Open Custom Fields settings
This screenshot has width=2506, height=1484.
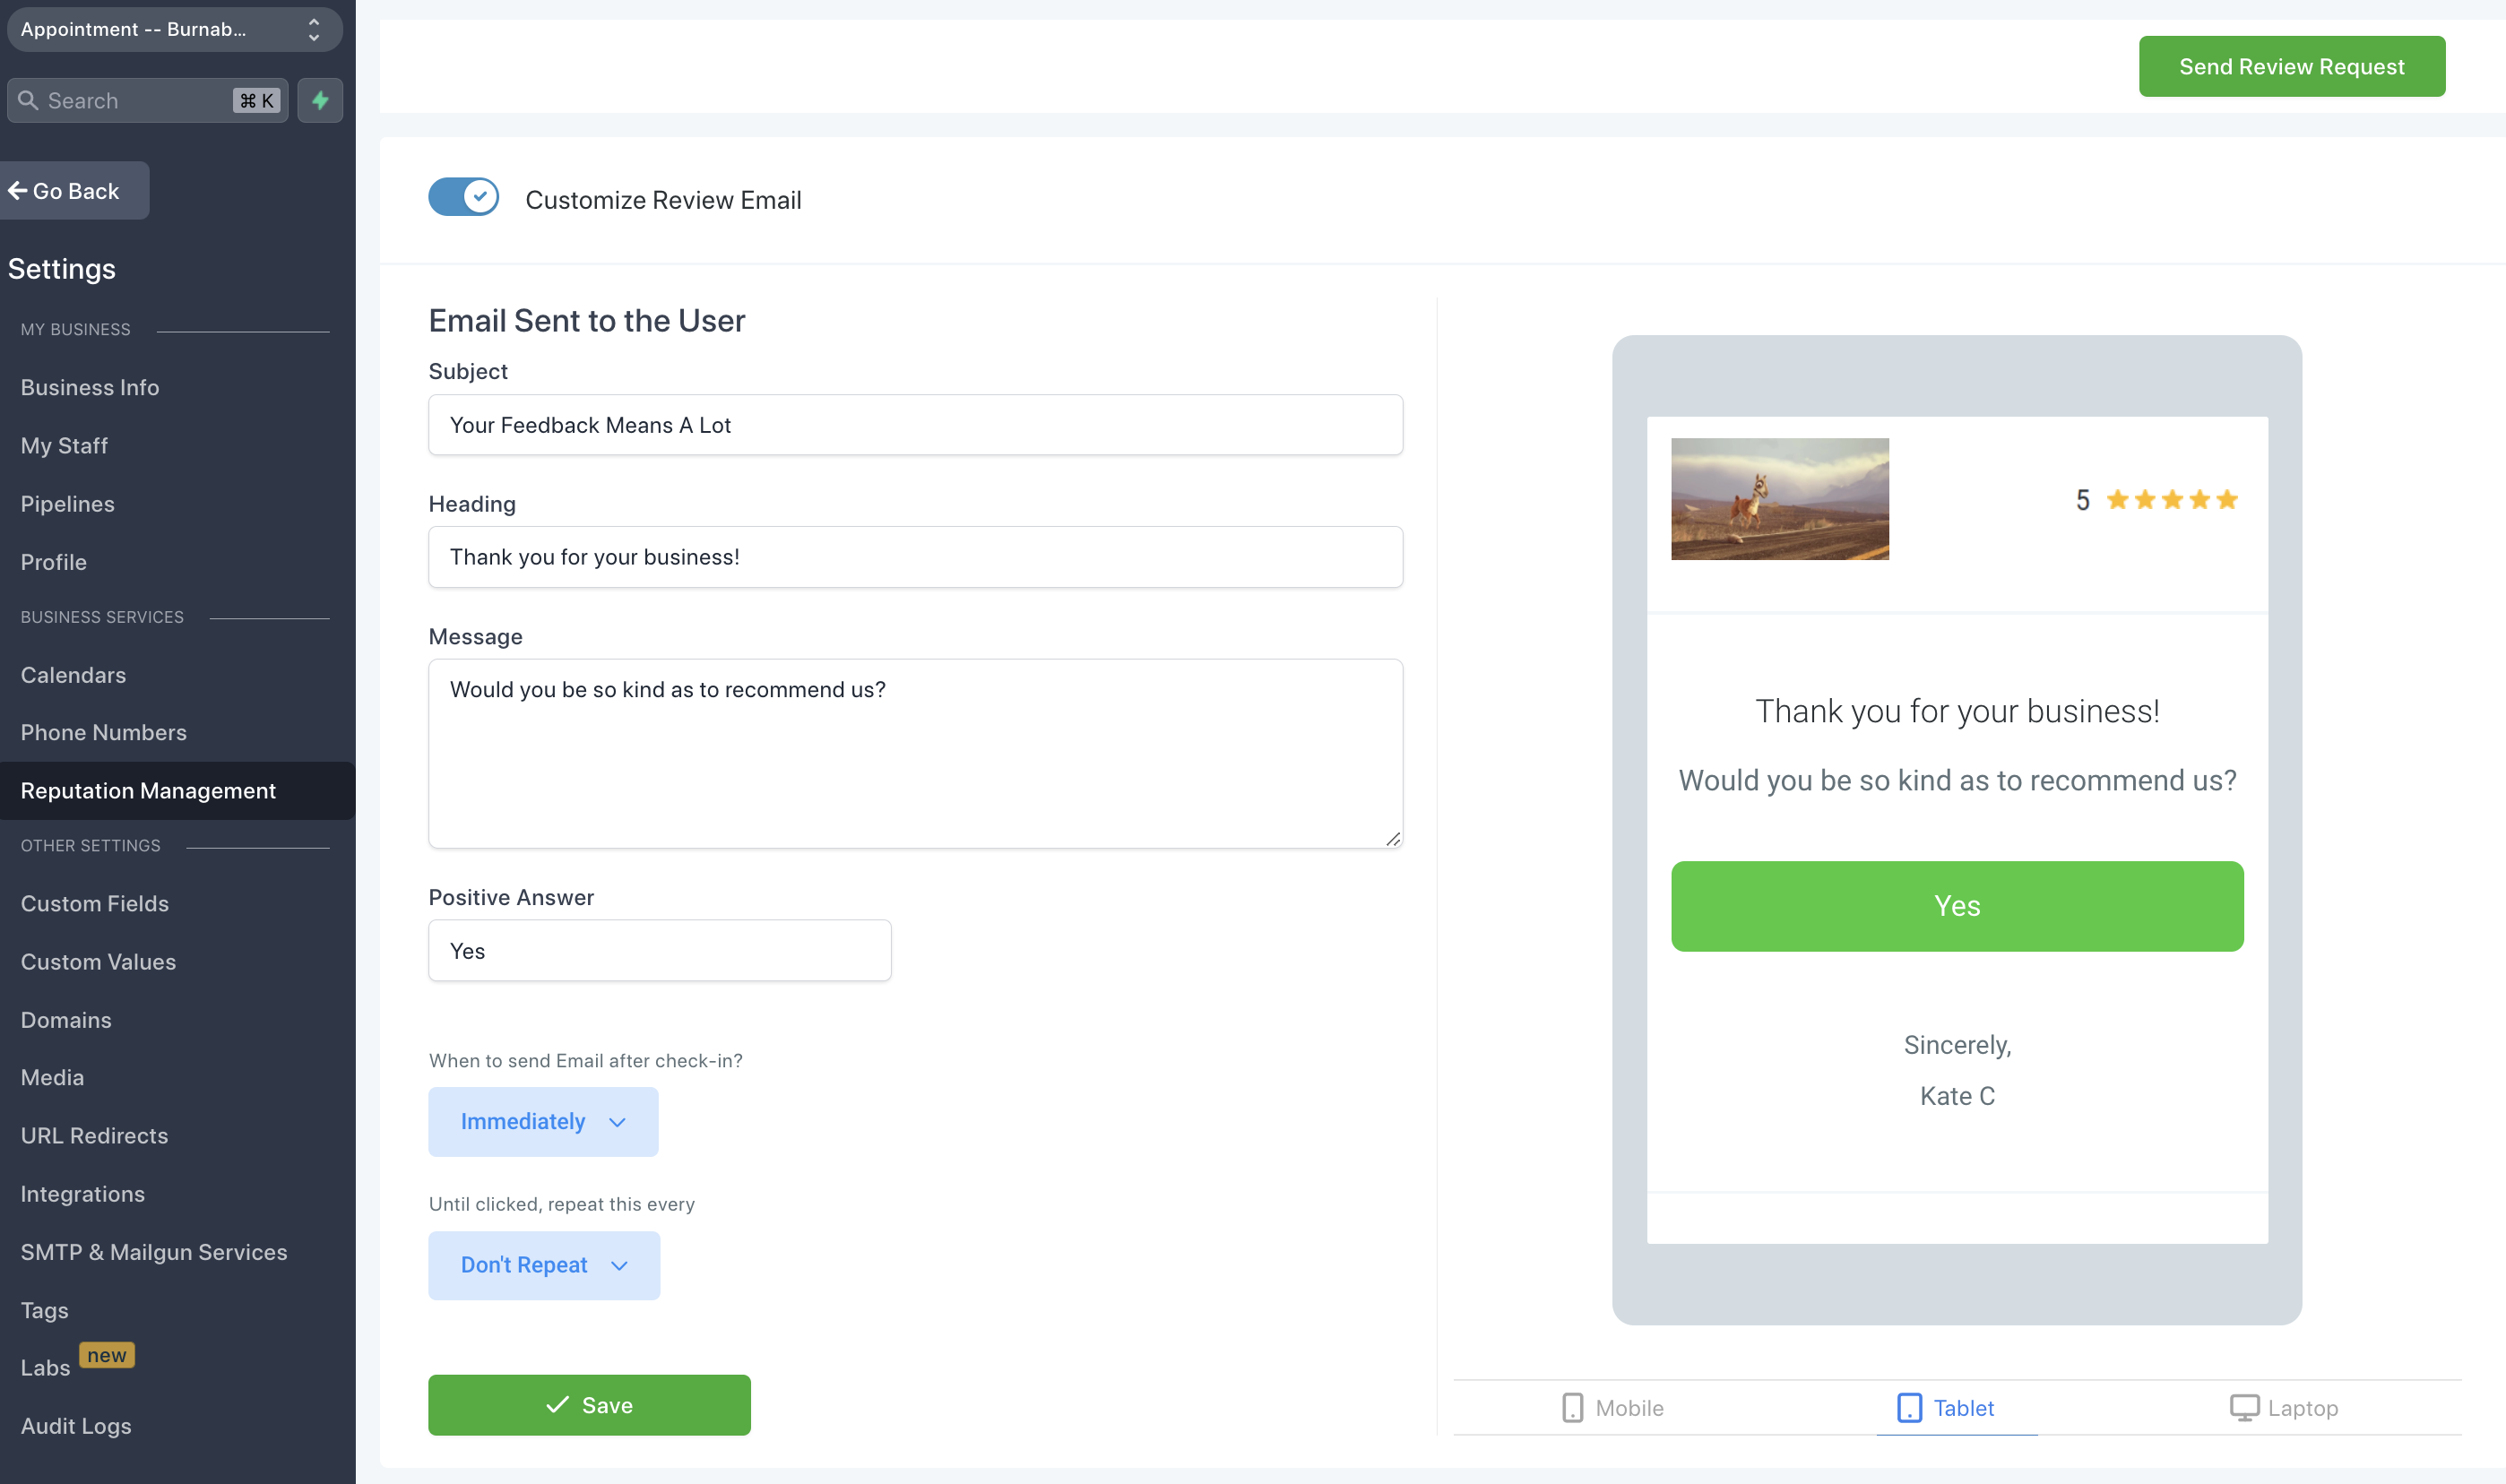95,903
